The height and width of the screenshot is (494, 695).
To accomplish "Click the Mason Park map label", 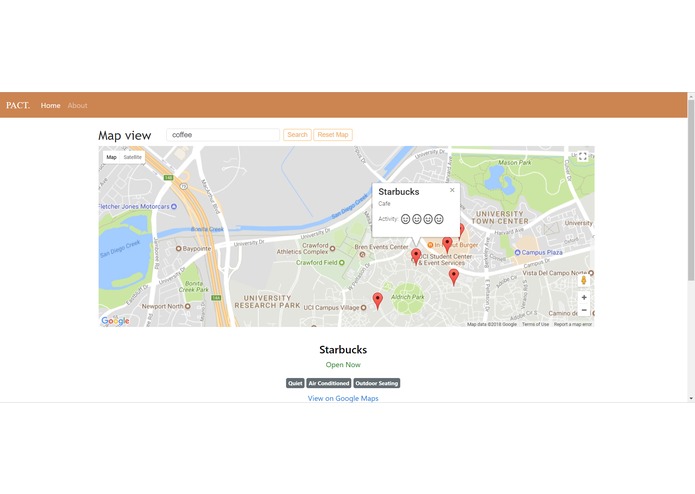I will pos(515,163).
